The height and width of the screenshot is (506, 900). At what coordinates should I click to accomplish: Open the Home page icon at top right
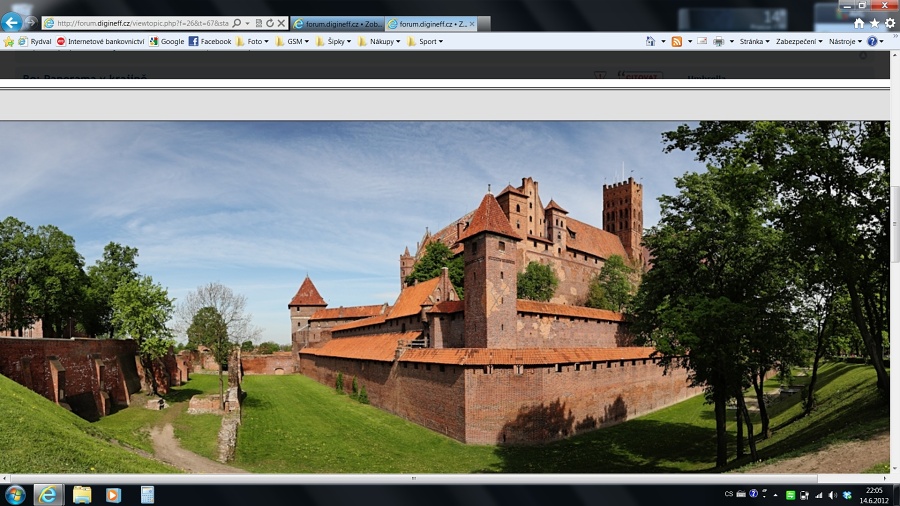(859, 23)
